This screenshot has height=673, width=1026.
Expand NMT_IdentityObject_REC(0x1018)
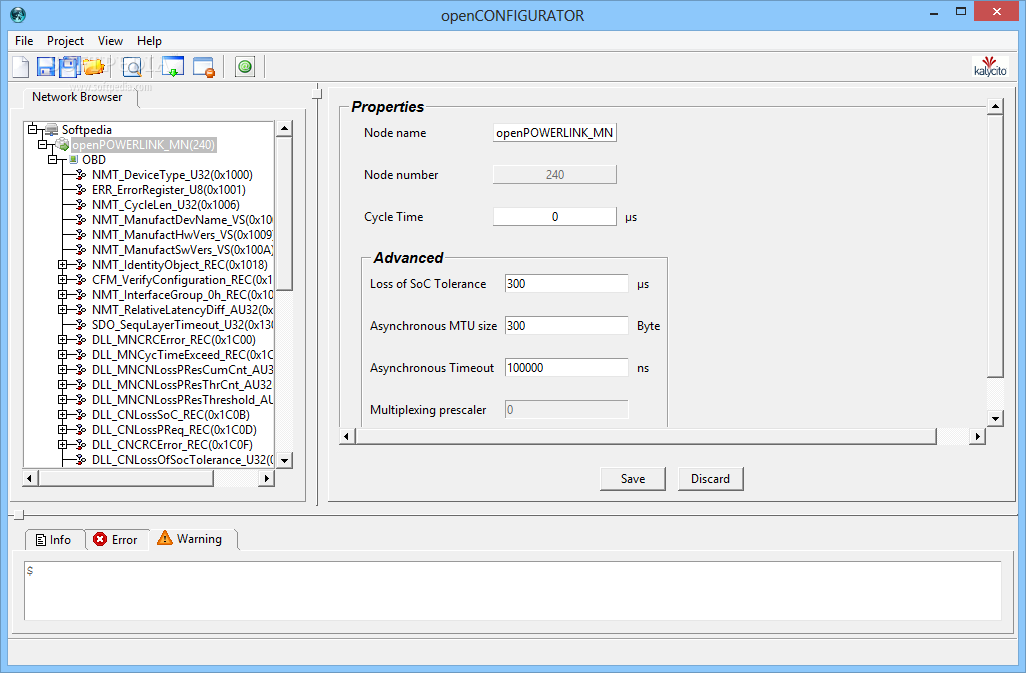coord(63,265)
